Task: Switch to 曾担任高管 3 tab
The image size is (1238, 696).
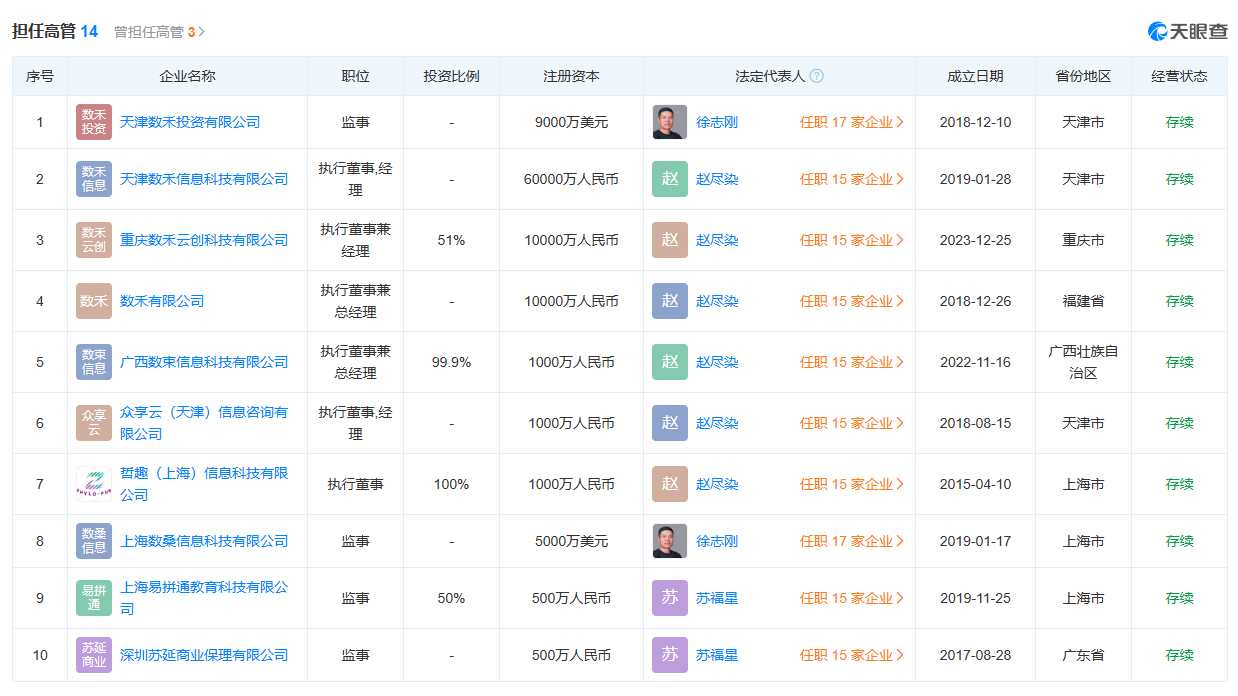Action: tap(159, 32)
